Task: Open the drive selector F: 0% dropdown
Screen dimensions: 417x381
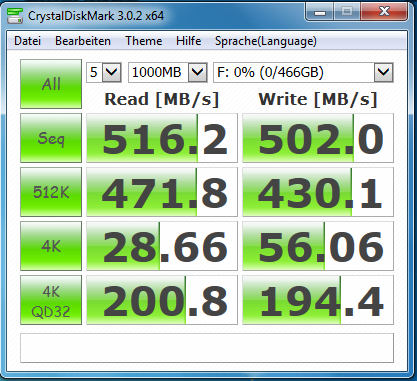Action: (x=303, y=72)
